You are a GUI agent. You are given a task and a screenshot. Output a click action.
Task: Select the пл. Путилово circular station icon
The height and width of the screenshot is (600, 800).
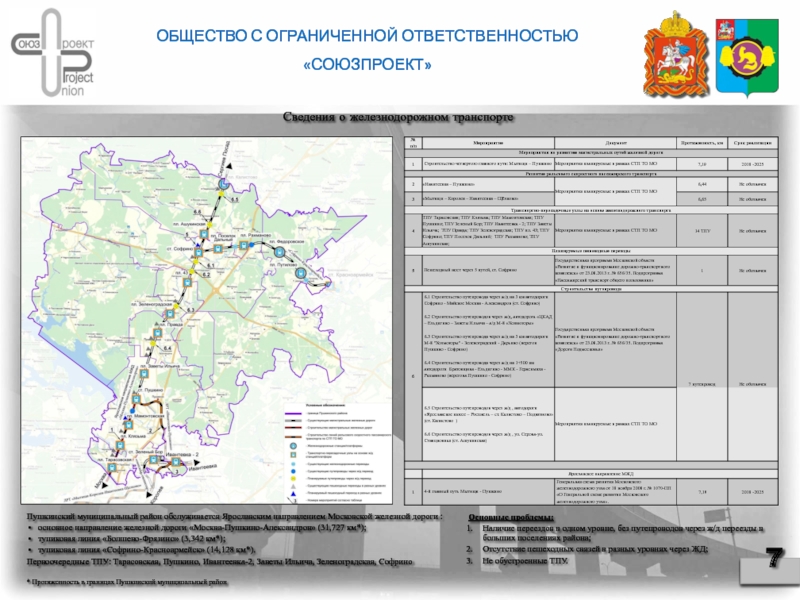pyautogui.click(x=301, y=273)
